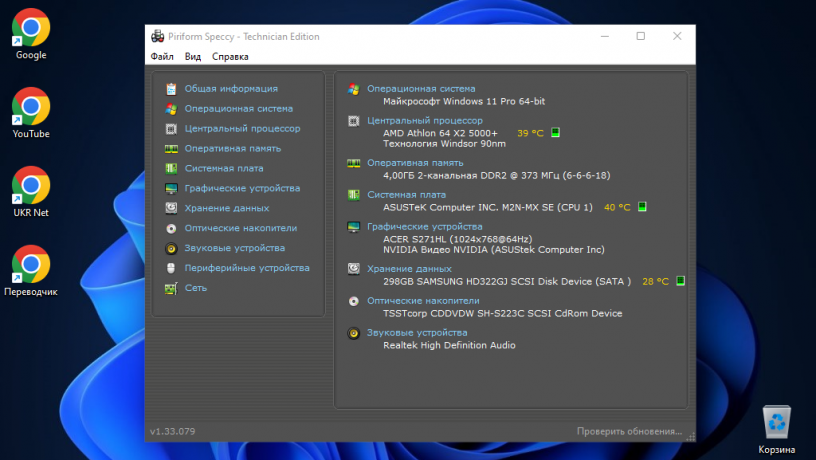The height and width of the screenshot is (460, 816).
Task: Select Звуковые устройства in the sidebar list
Action: 234,248
